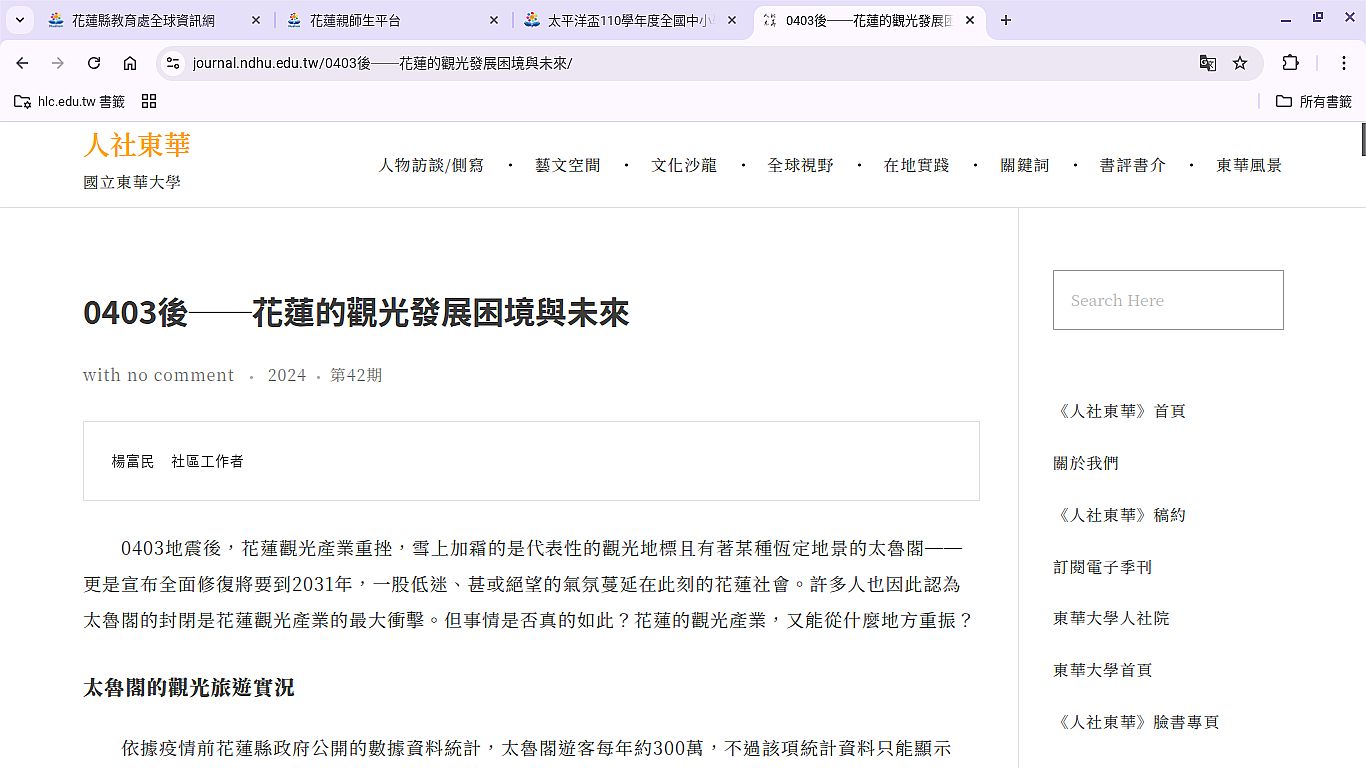Screen dimensions: 1366x768
Task: Expand the tab search dropdown arrow
Action: 19,20
